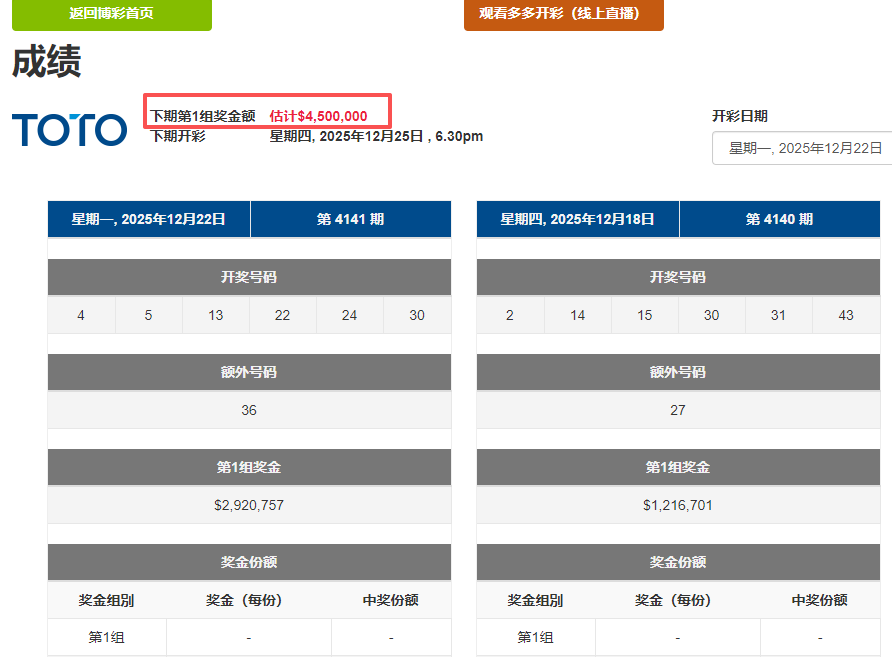Click the TOTO logo
Viewport: 892px width, 657px height.
70,130
